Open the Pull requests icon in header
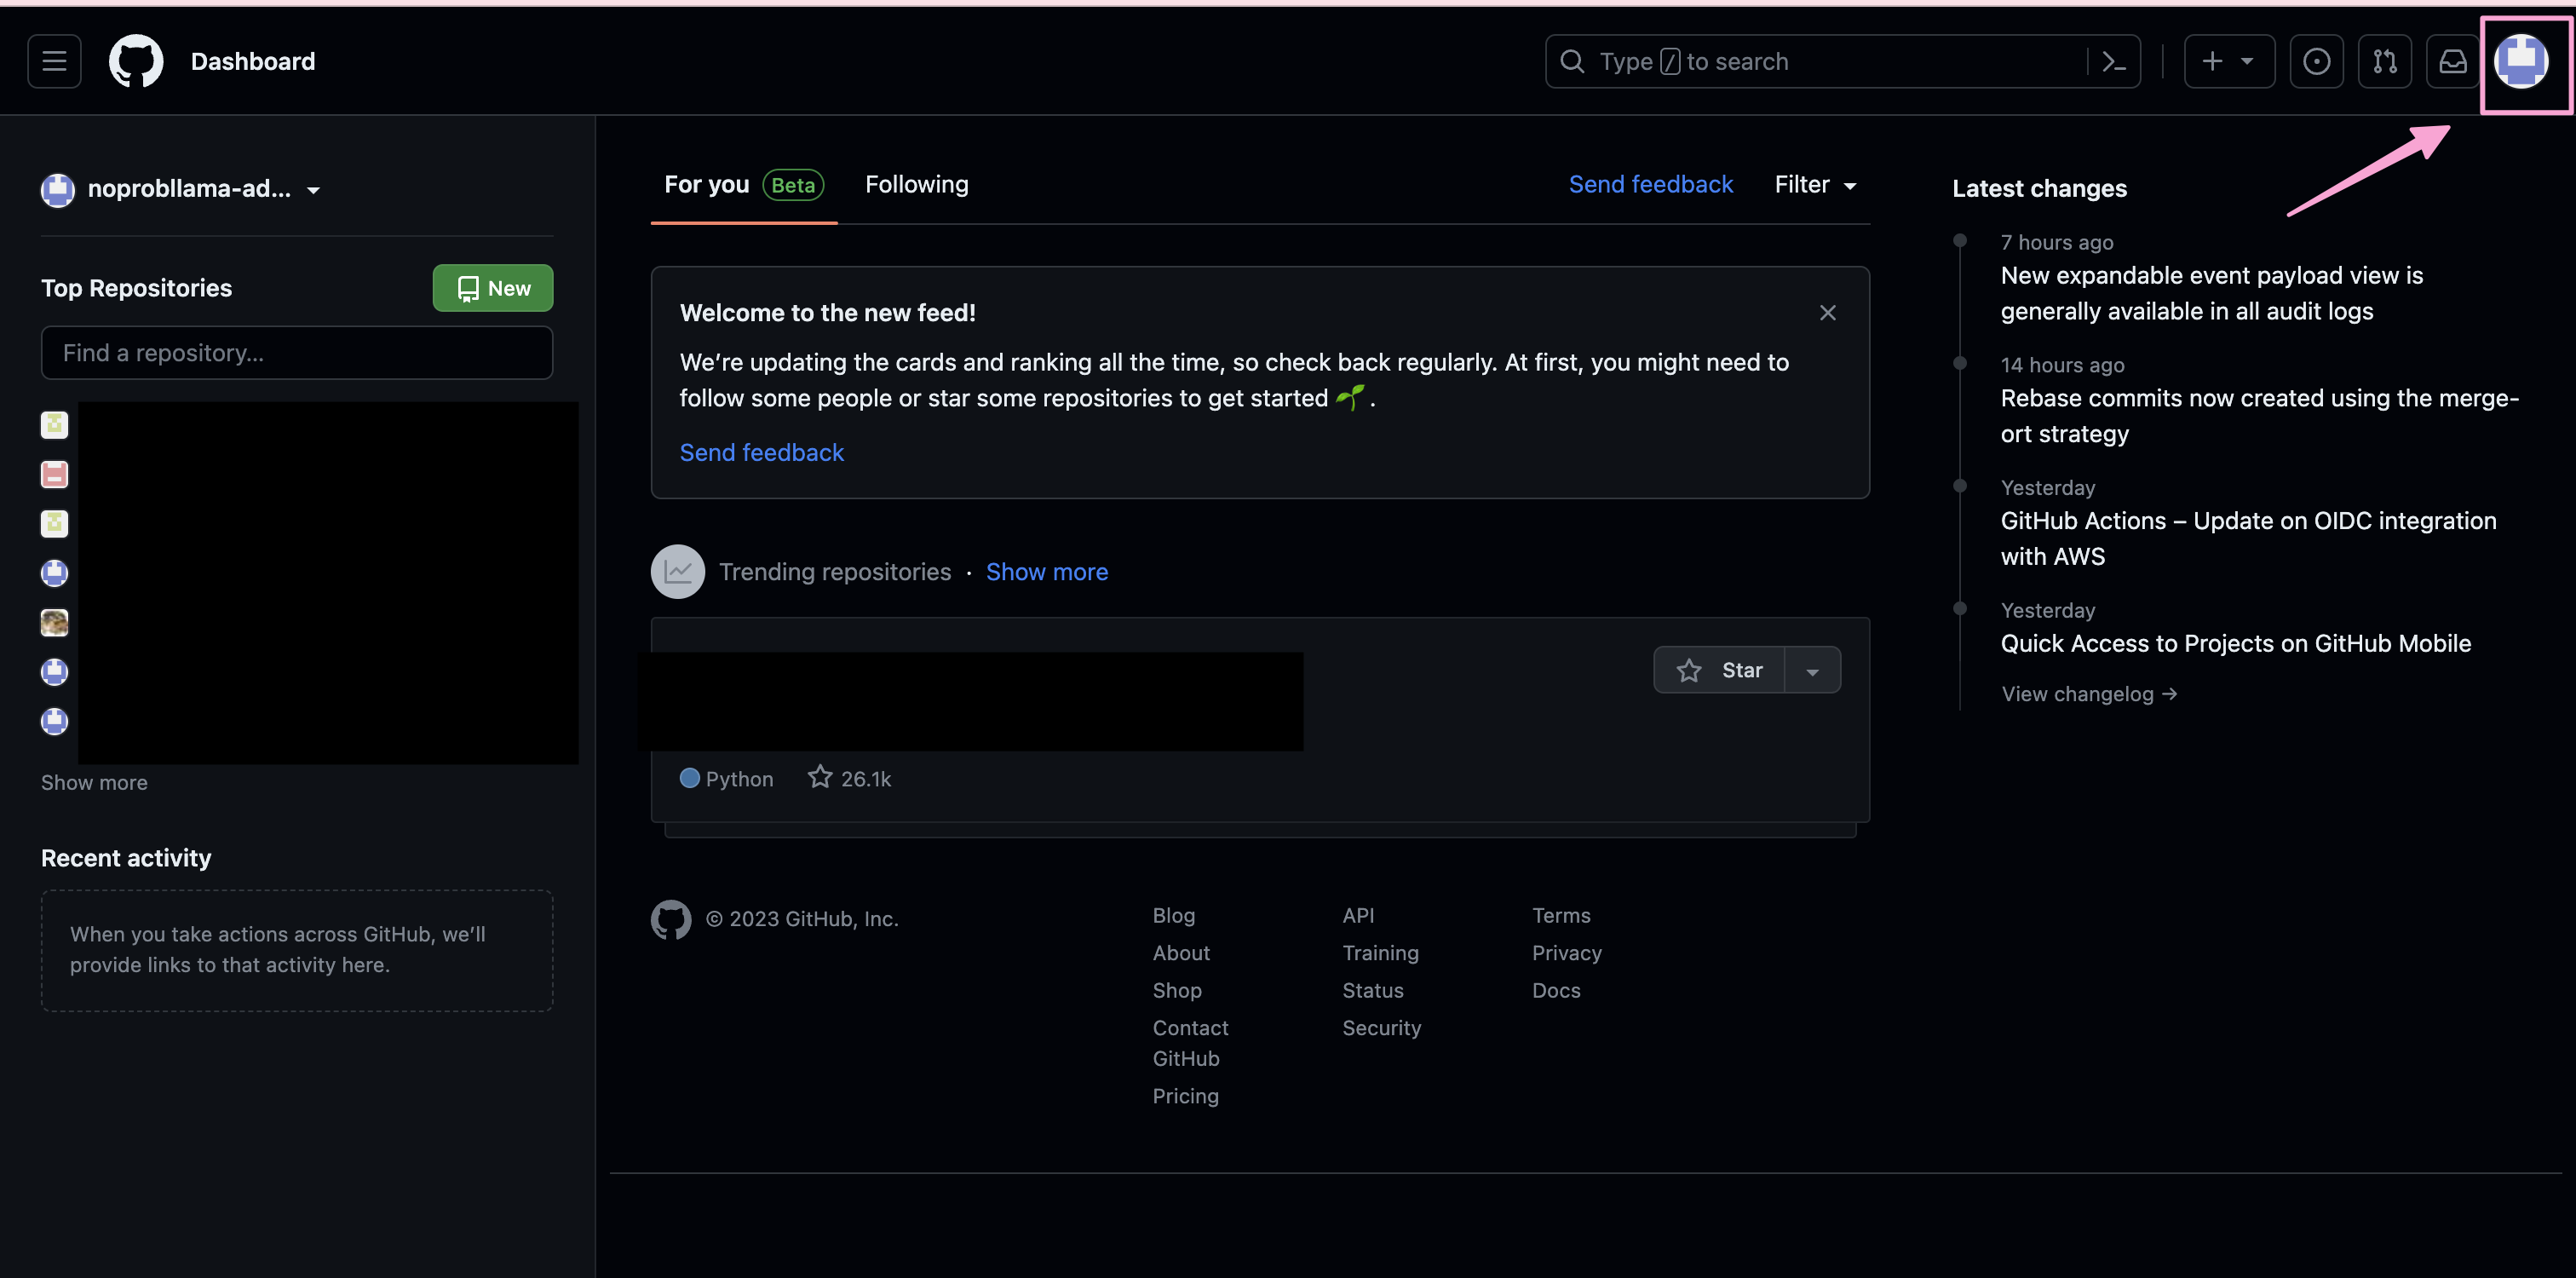 [2384, 61]
